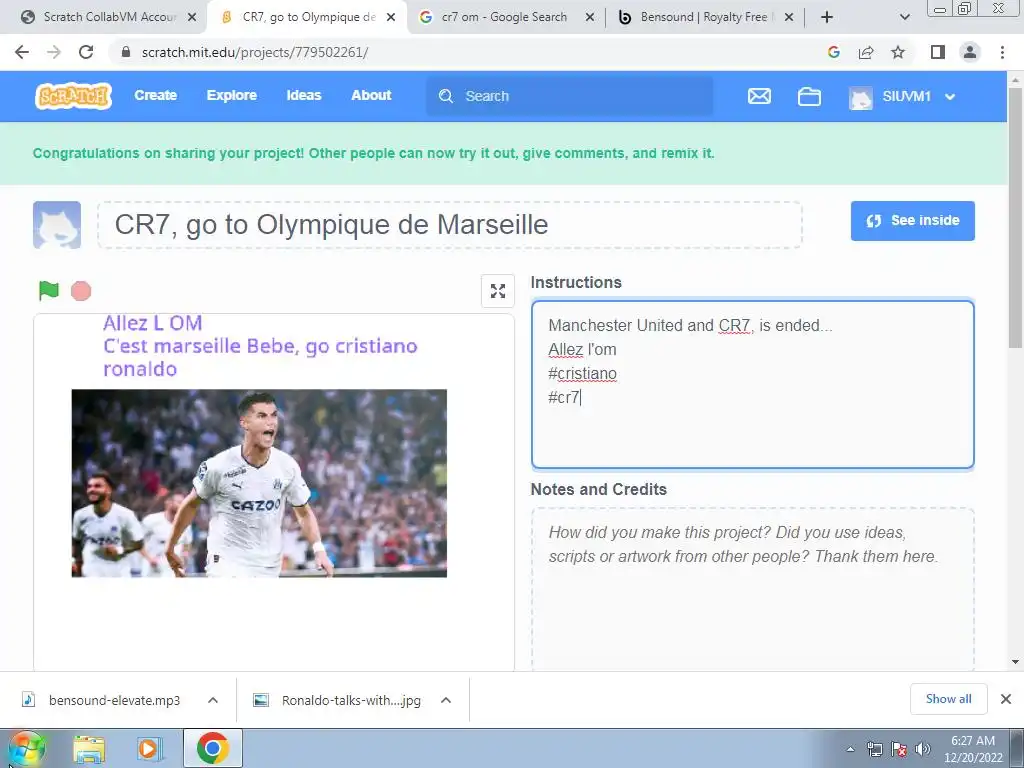Click the Chrome taskbar icon
The image size is (1024, 768).
(x=213, y=748)
